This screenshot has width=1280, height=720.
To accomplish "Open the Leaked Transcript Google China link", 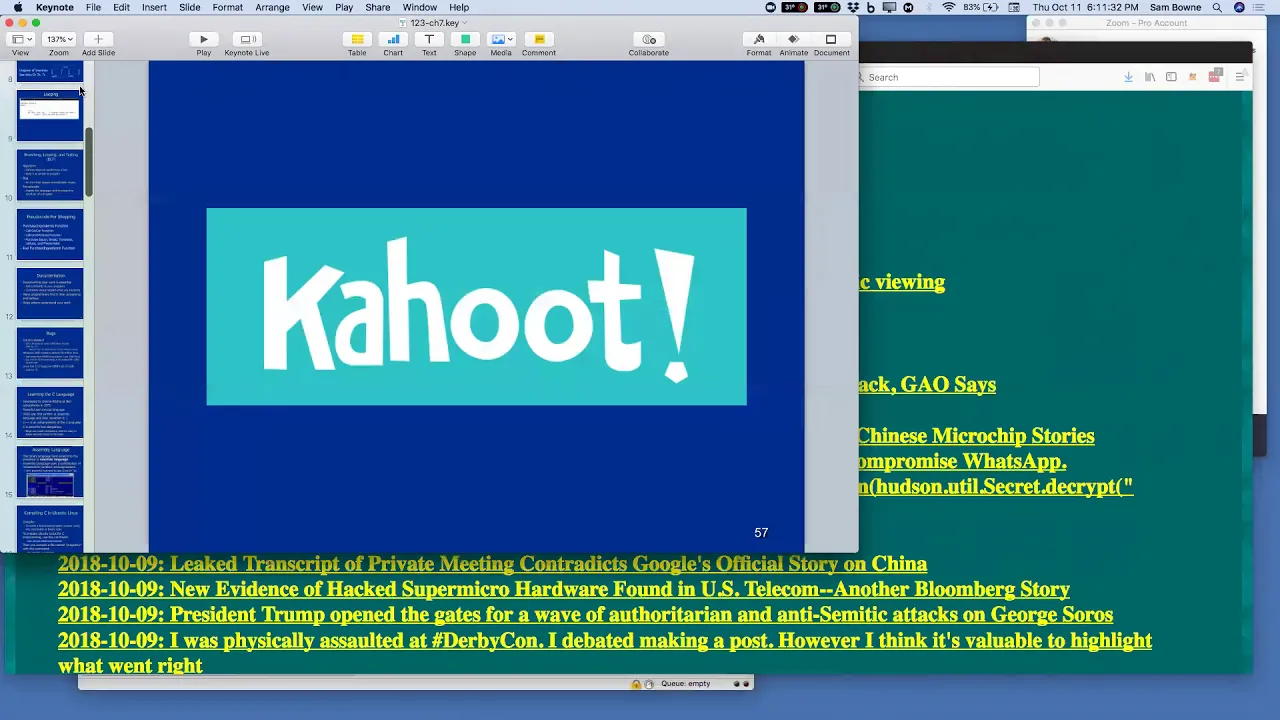I will [x=492, y=564].
